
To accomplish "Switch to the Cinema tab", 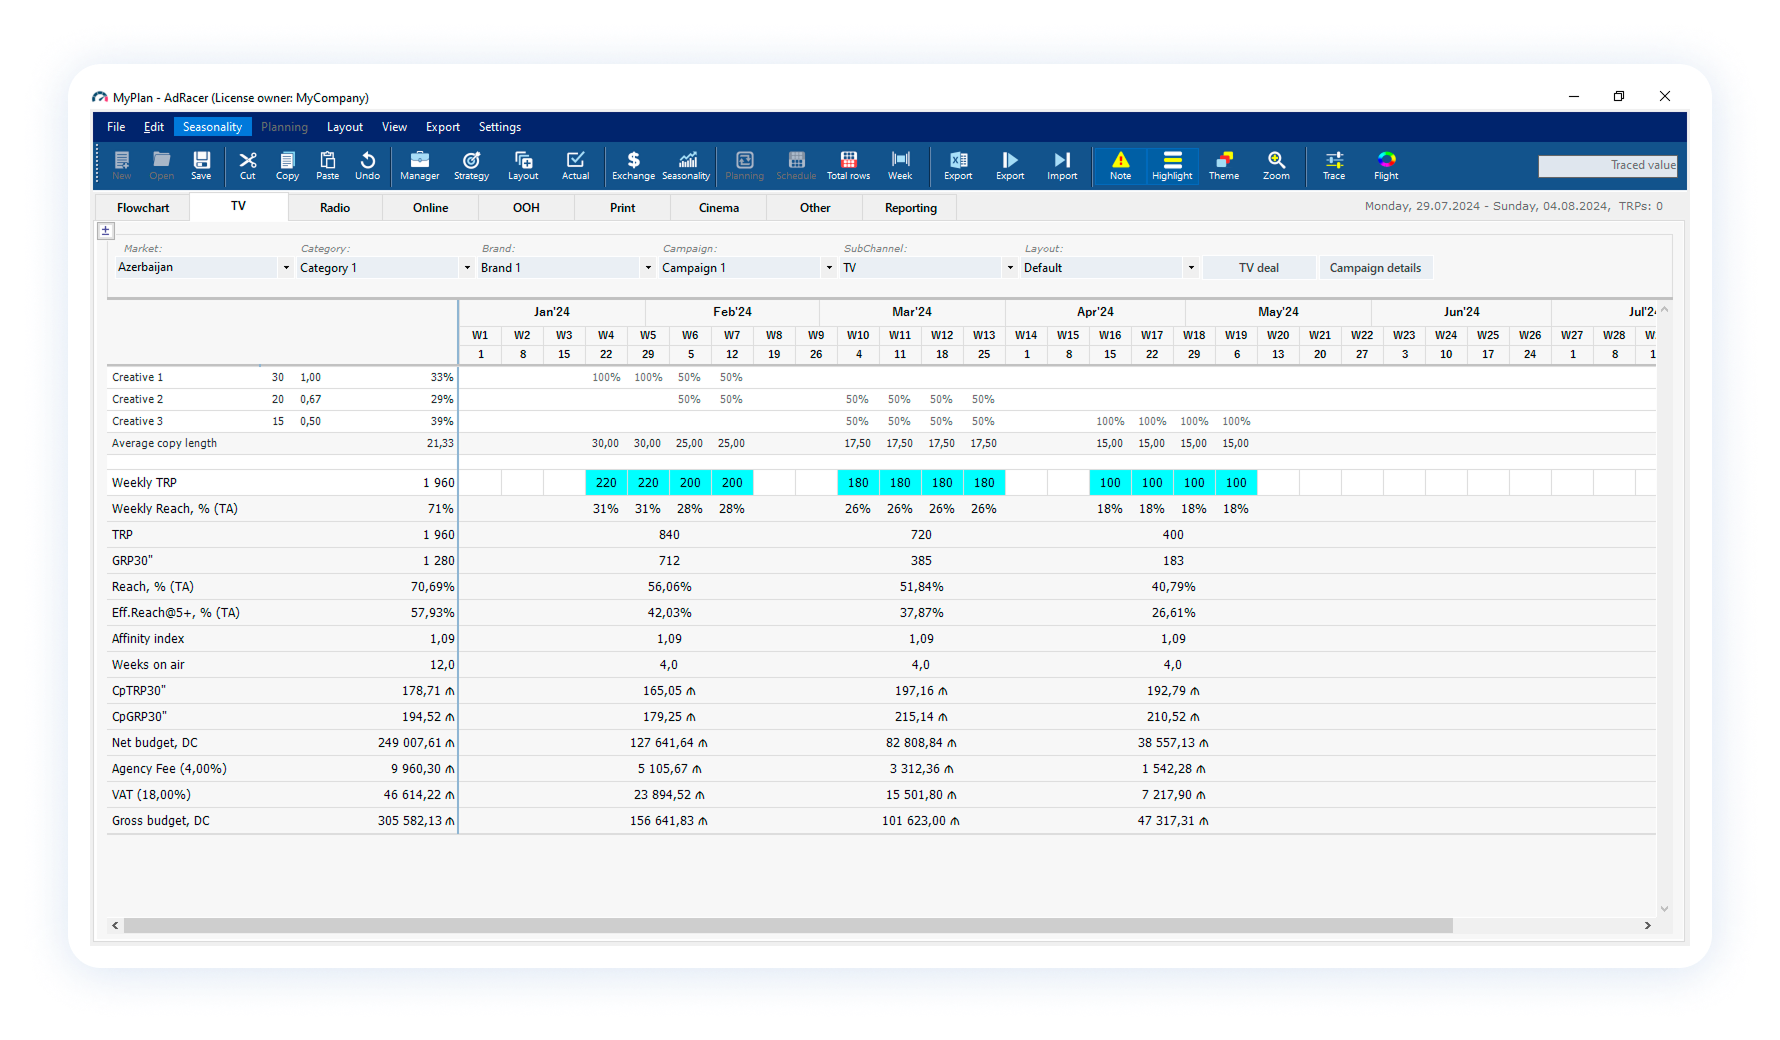I will pos(719,208).
